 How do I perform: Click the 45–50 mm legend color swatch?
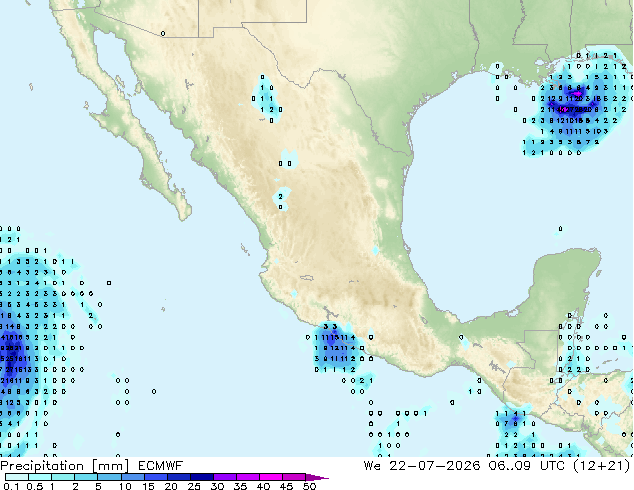point(294,477)
